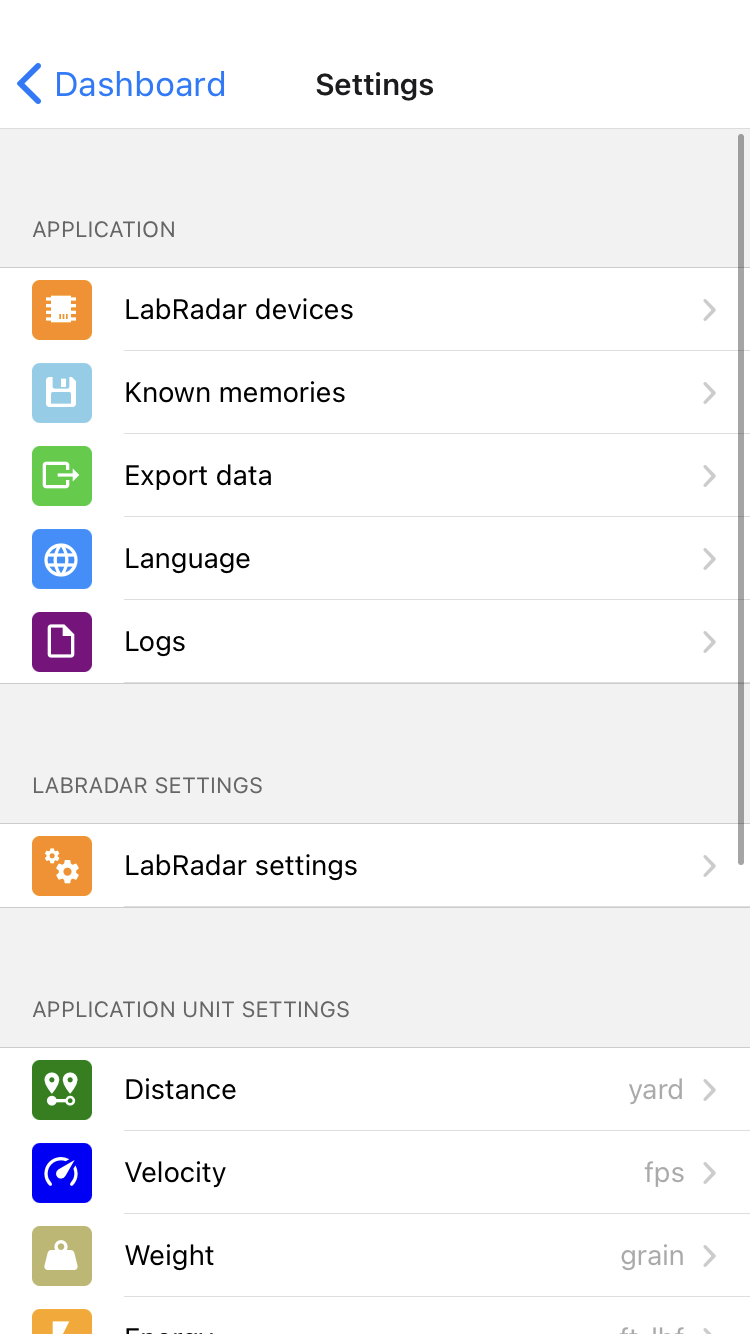The width and height of the screenshot is (750, 1334).
Task: Tap the green Export data icon
Action: [62, 476]
